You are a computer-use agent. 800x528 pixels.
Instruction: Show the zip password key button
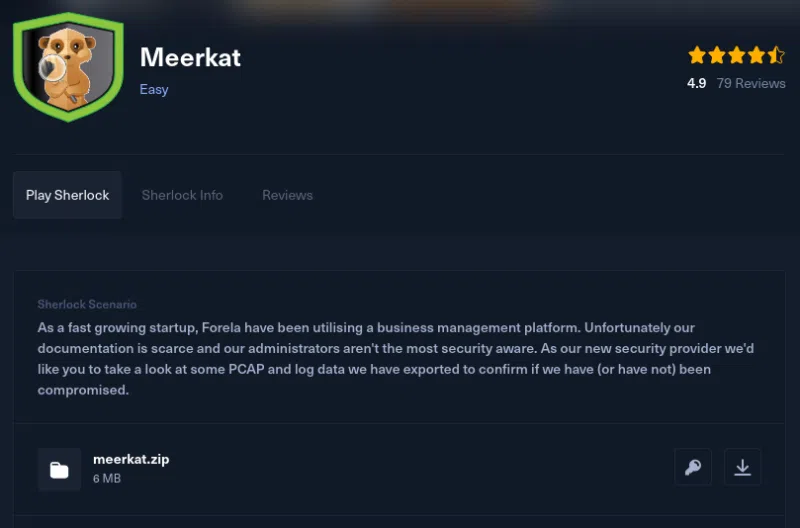[x=693, y=467]
